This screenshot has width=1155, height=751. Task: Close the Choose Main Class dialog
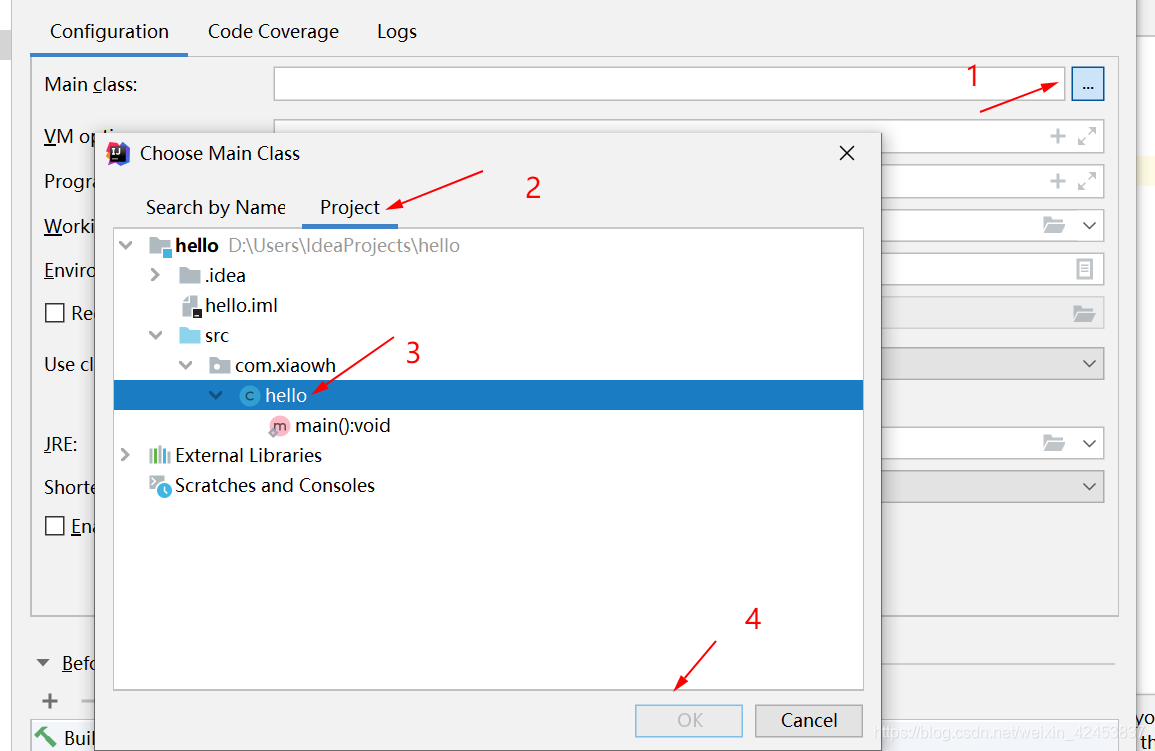click(x=847, y=153)
